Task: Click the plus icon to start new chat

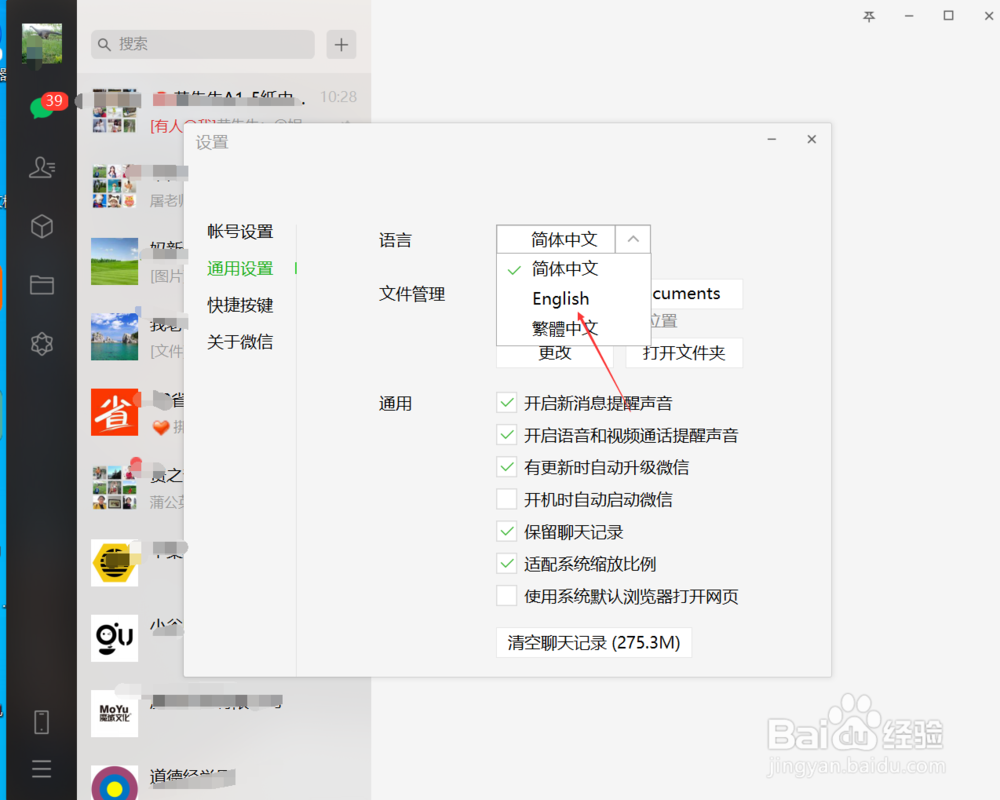Action: coord(341,45)
